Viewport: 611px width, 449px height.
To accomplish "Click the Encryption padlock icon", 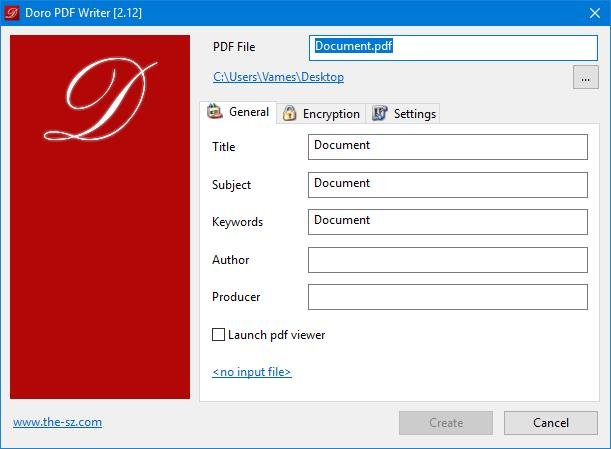I will tap(289, 113).
